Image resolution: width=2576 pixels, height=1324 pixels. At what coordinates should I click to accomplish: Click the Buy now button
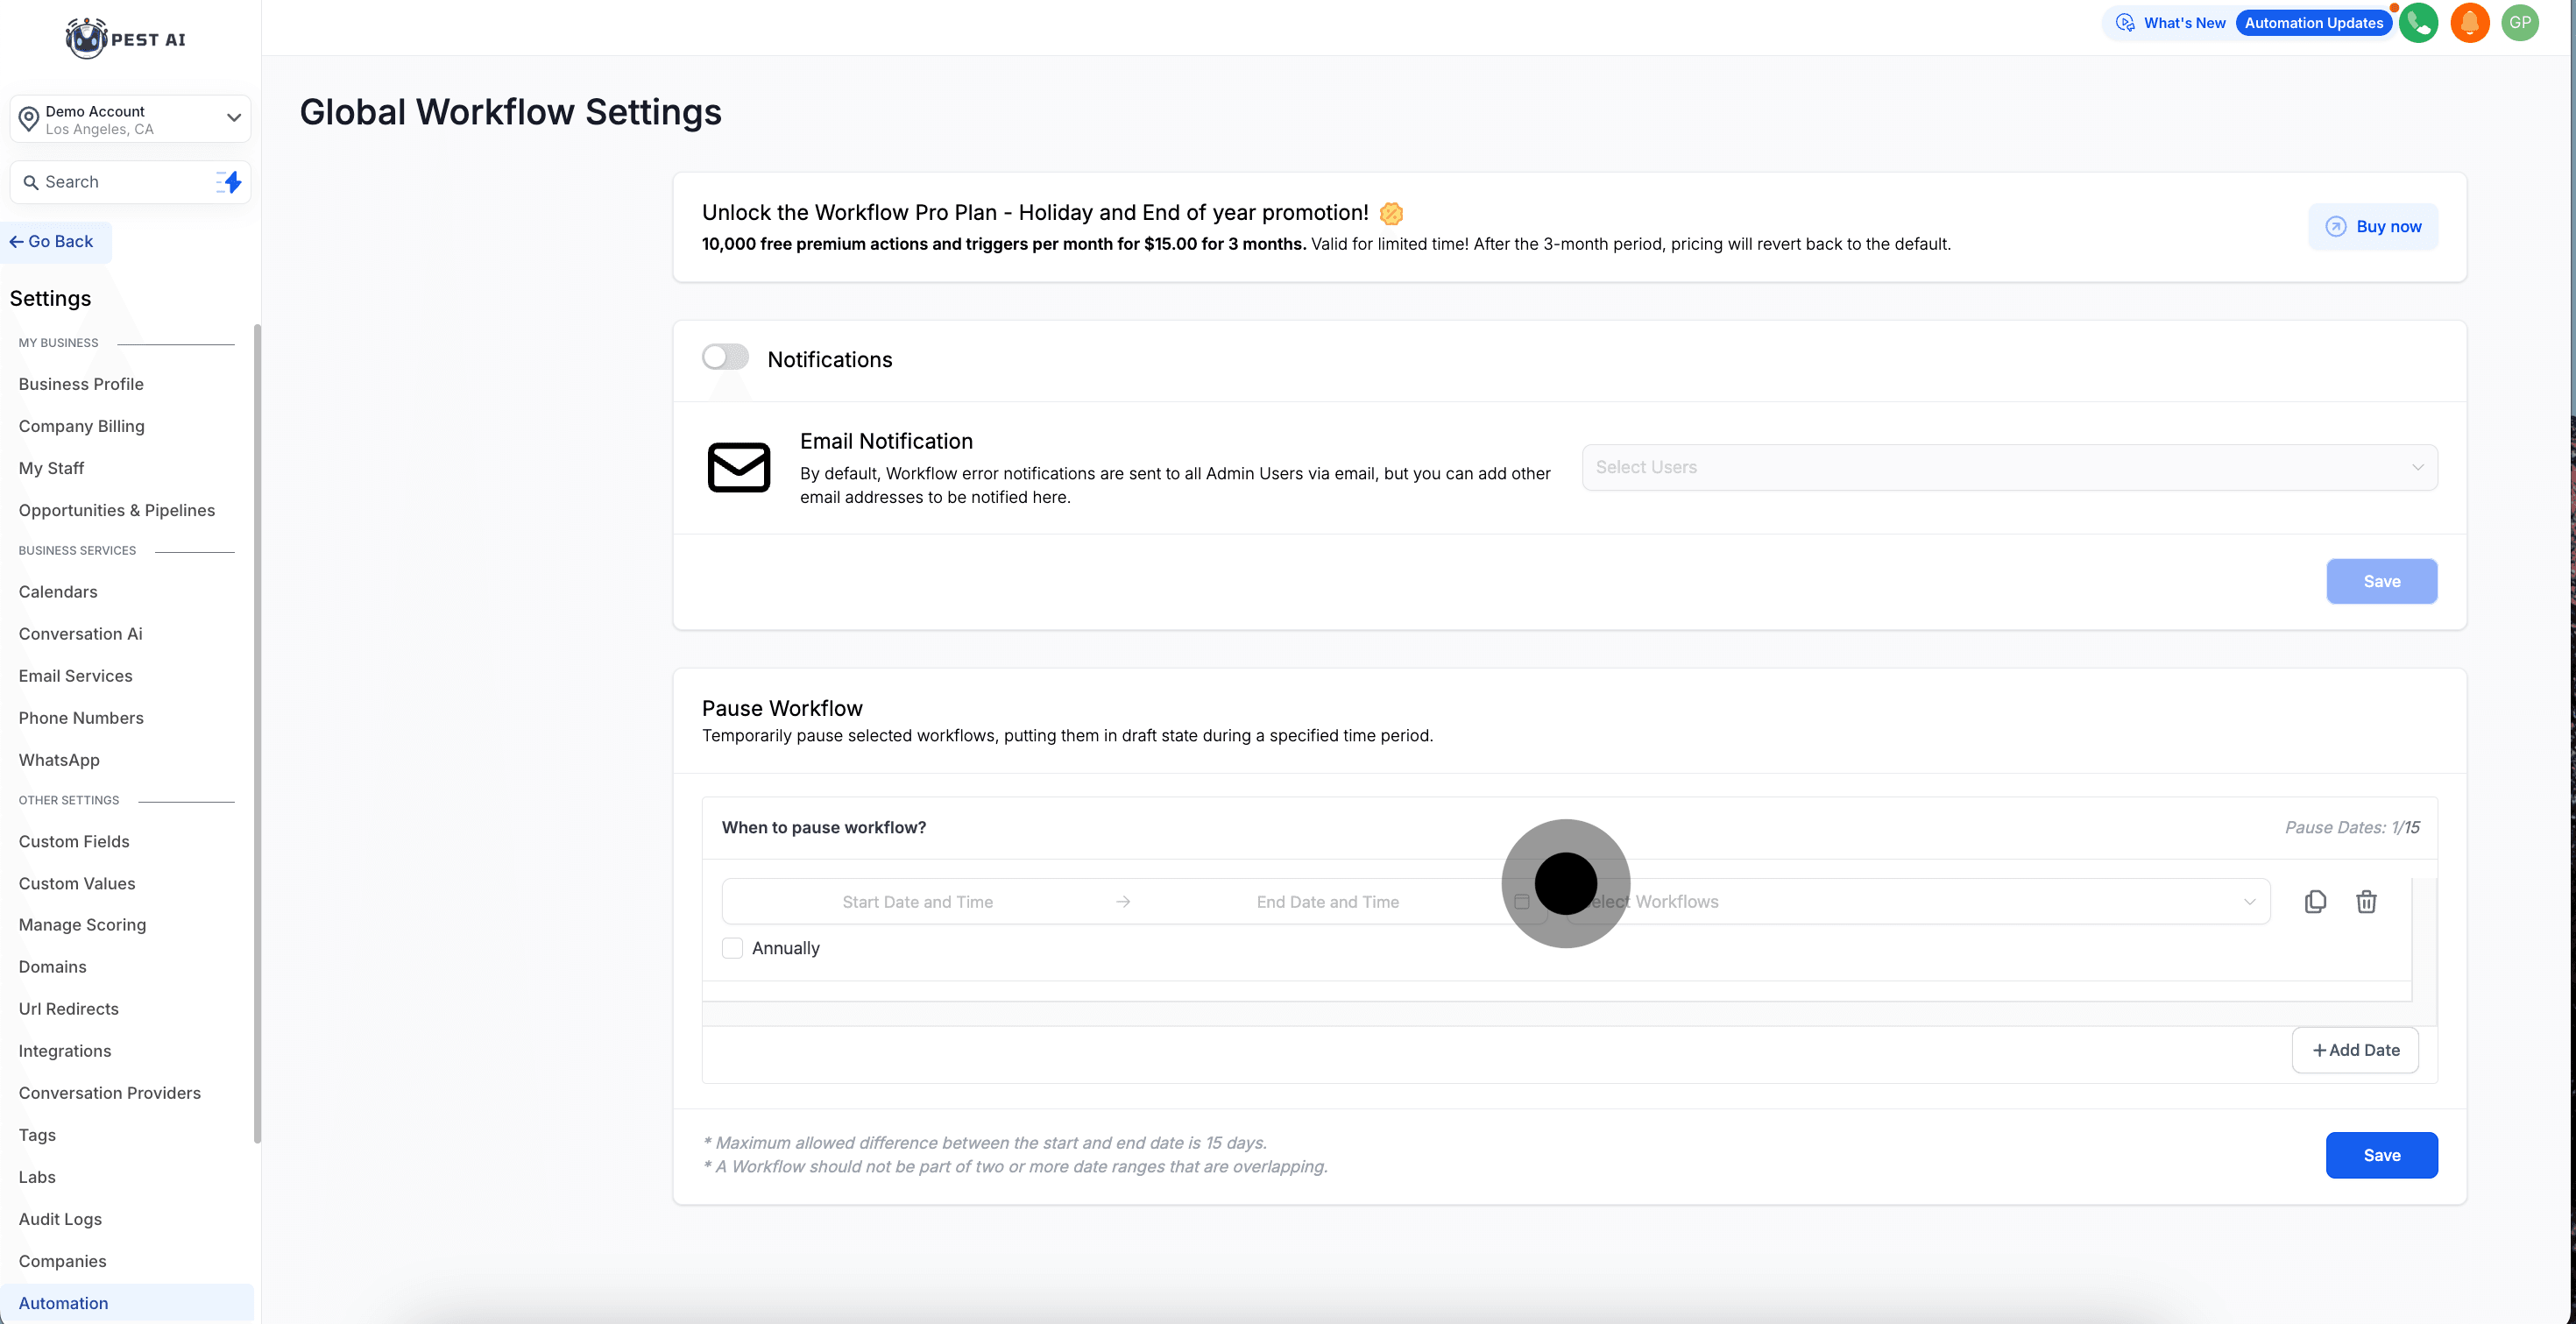(x=2372, y=227)
